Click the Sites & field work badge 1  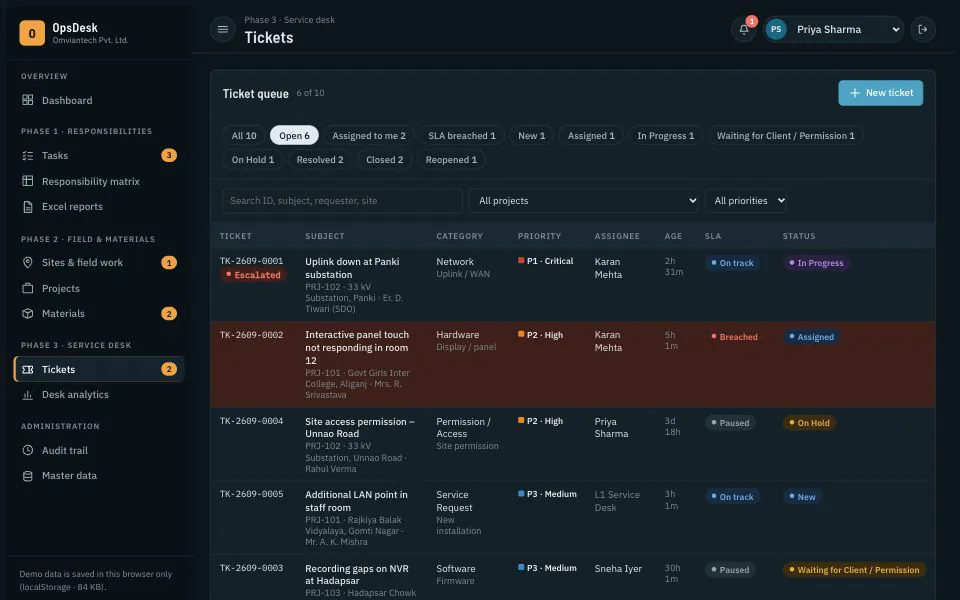pyautogui.click(x=169, y=263)
